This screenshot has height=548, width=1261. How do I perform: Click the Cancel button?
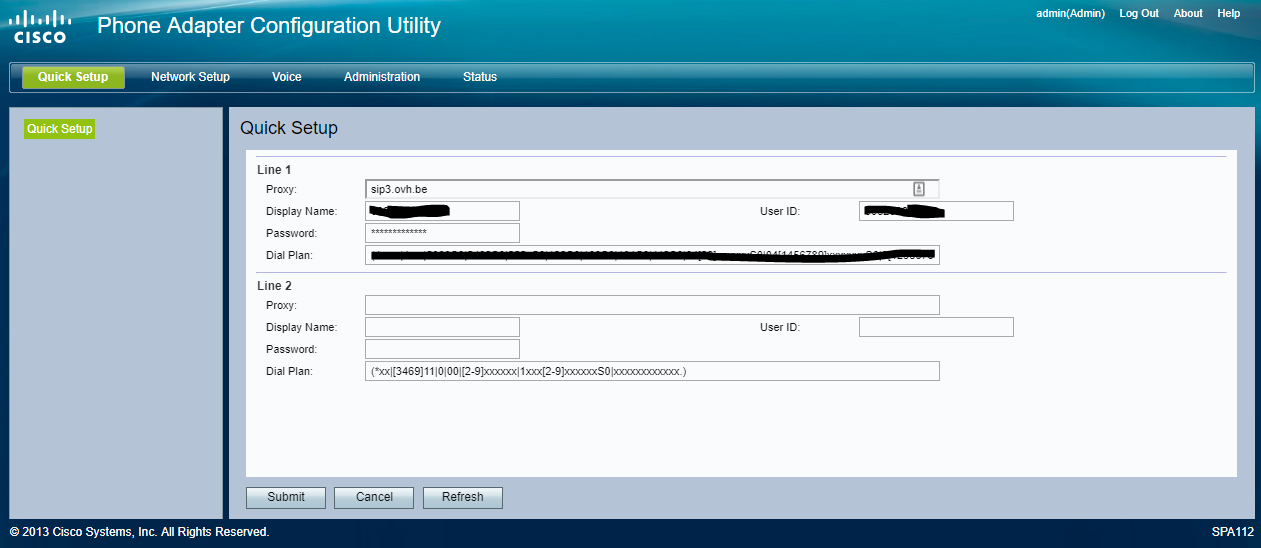tap(374, 497)
